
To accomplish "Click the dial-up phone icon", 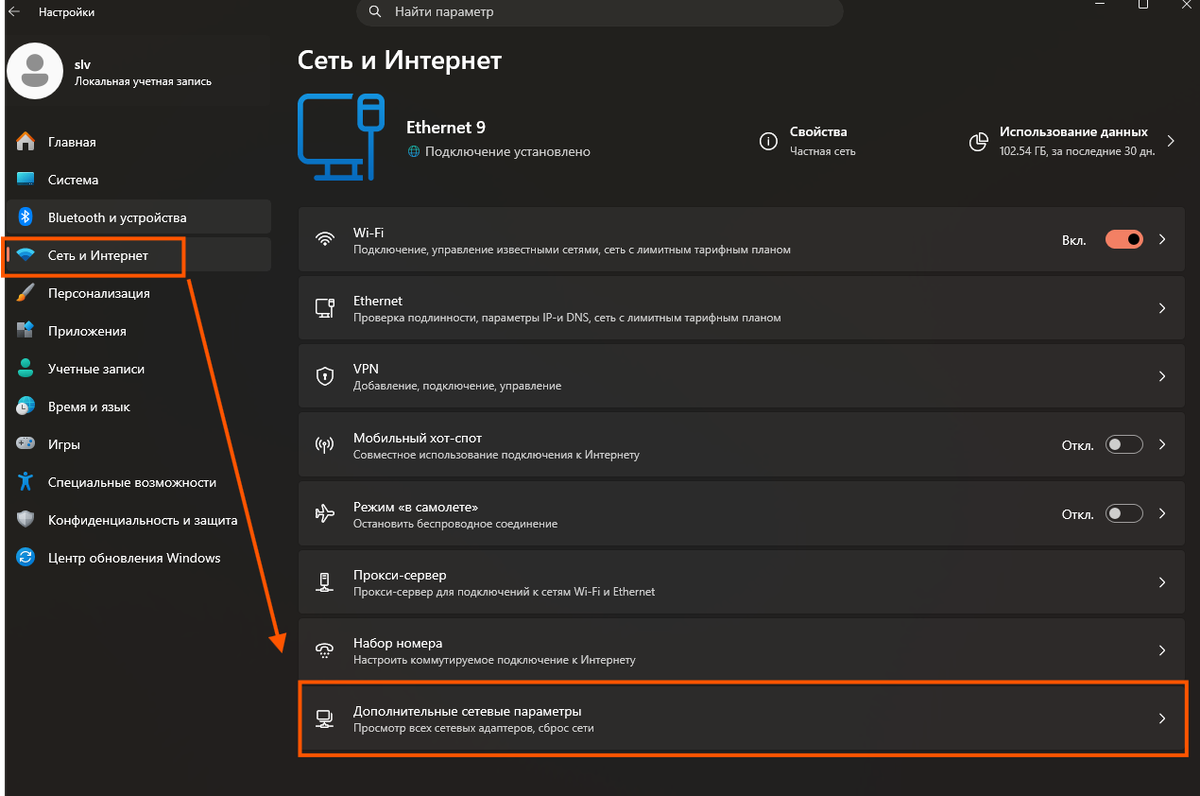I will click(x=324, y=650).
